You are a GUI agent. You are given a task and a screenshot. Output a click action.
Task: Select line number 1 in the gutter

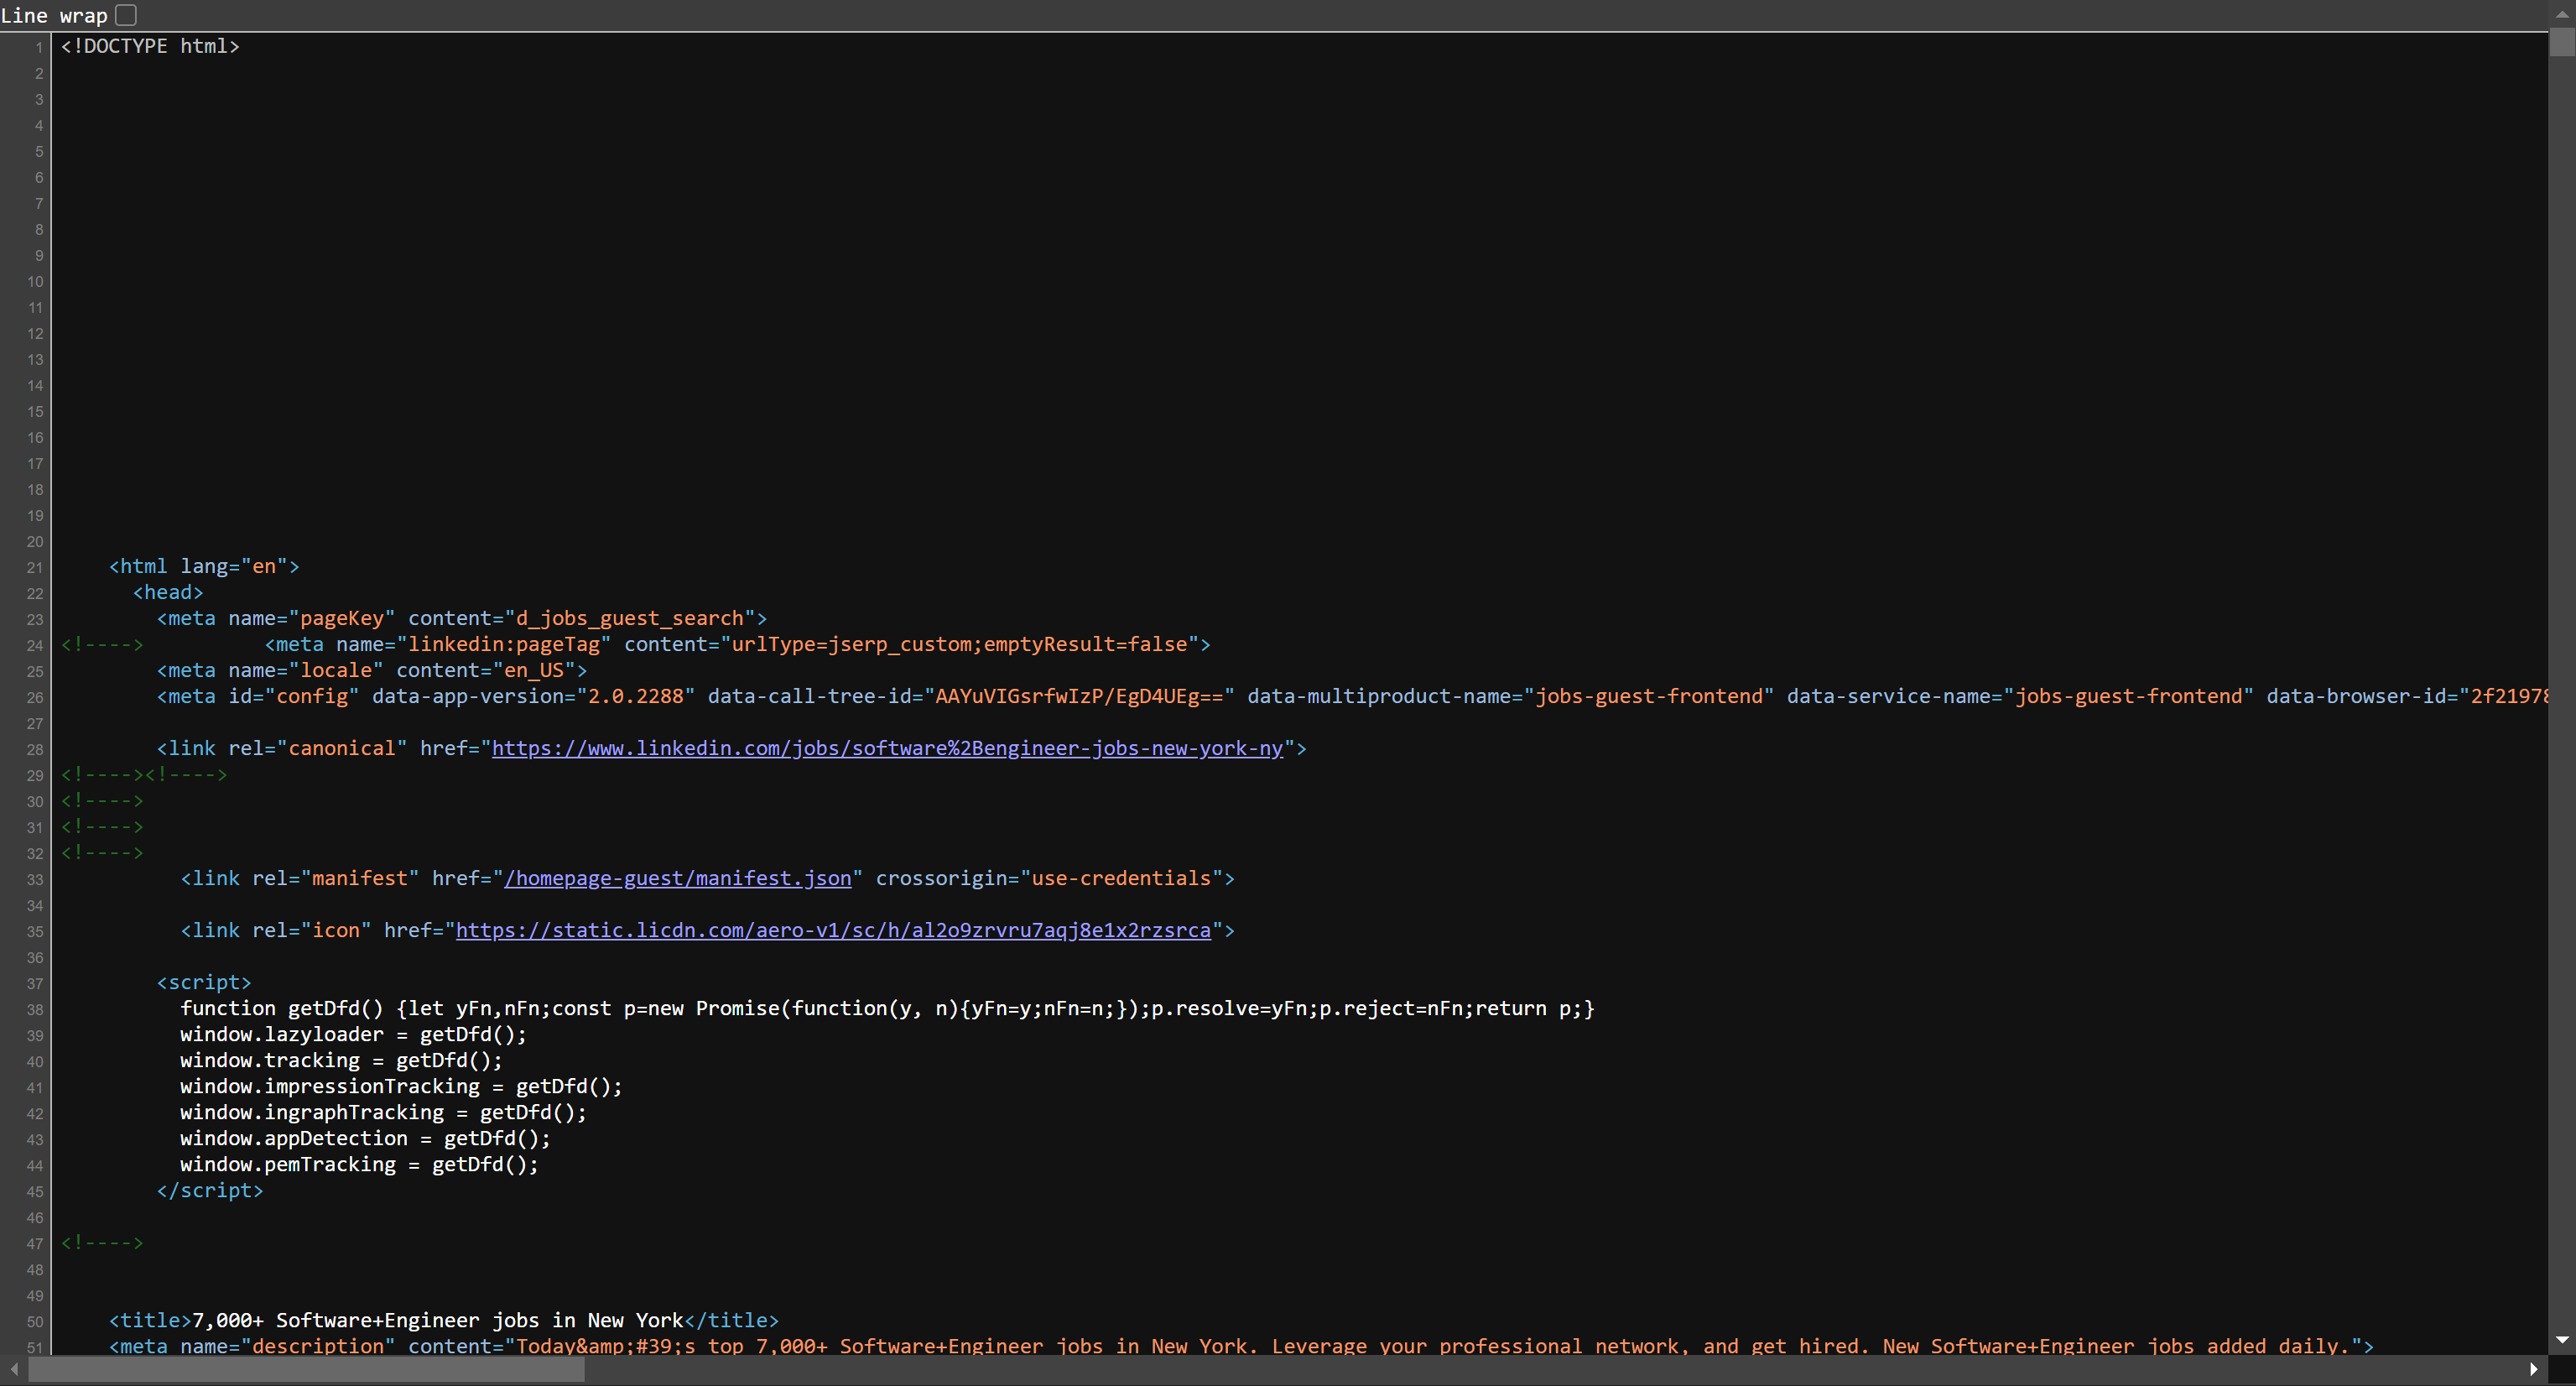click(x=38, y=46)
